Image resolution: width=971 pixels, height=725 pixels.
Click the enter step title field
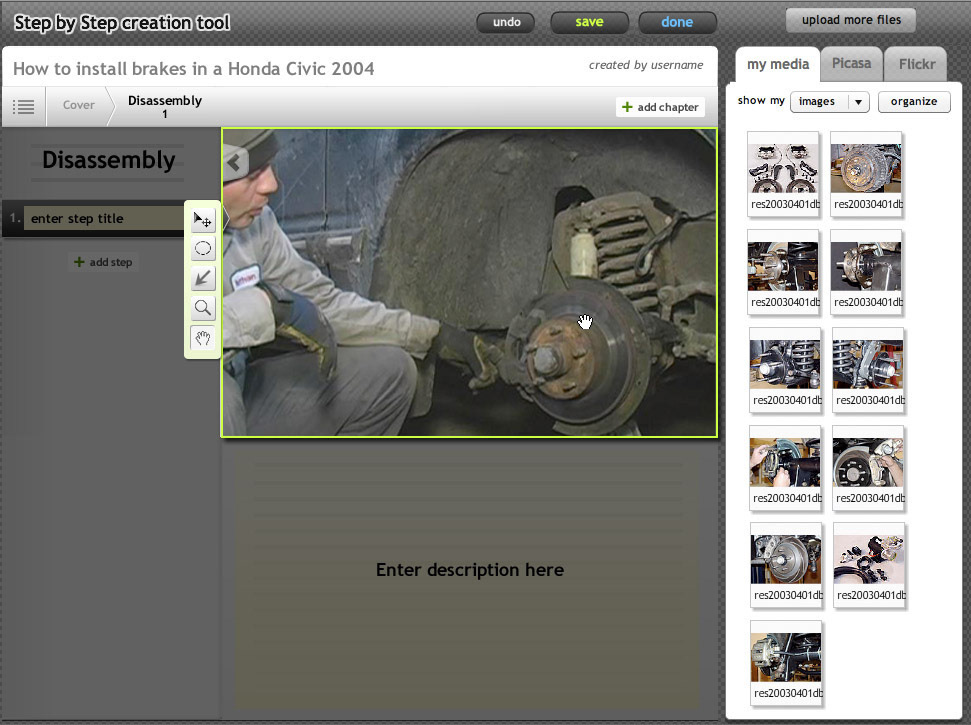pos(104,219)
